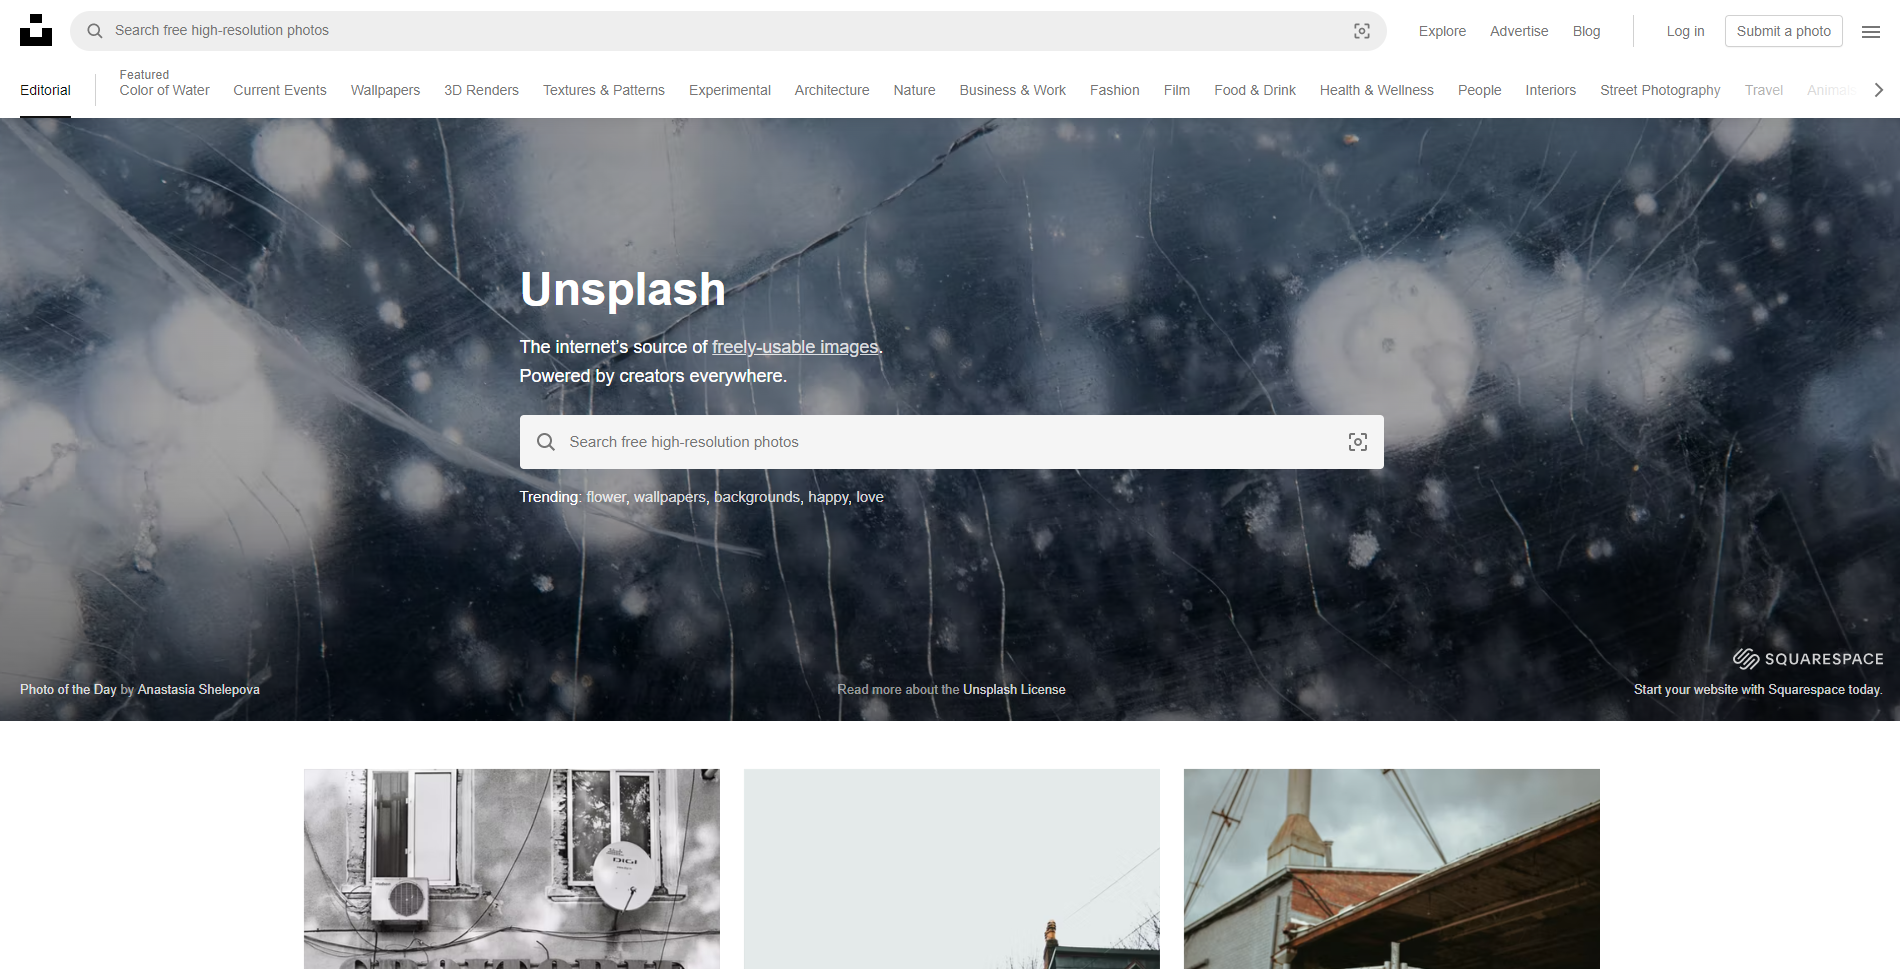Click the hero search magnifier icon

(x=546, y=442)
